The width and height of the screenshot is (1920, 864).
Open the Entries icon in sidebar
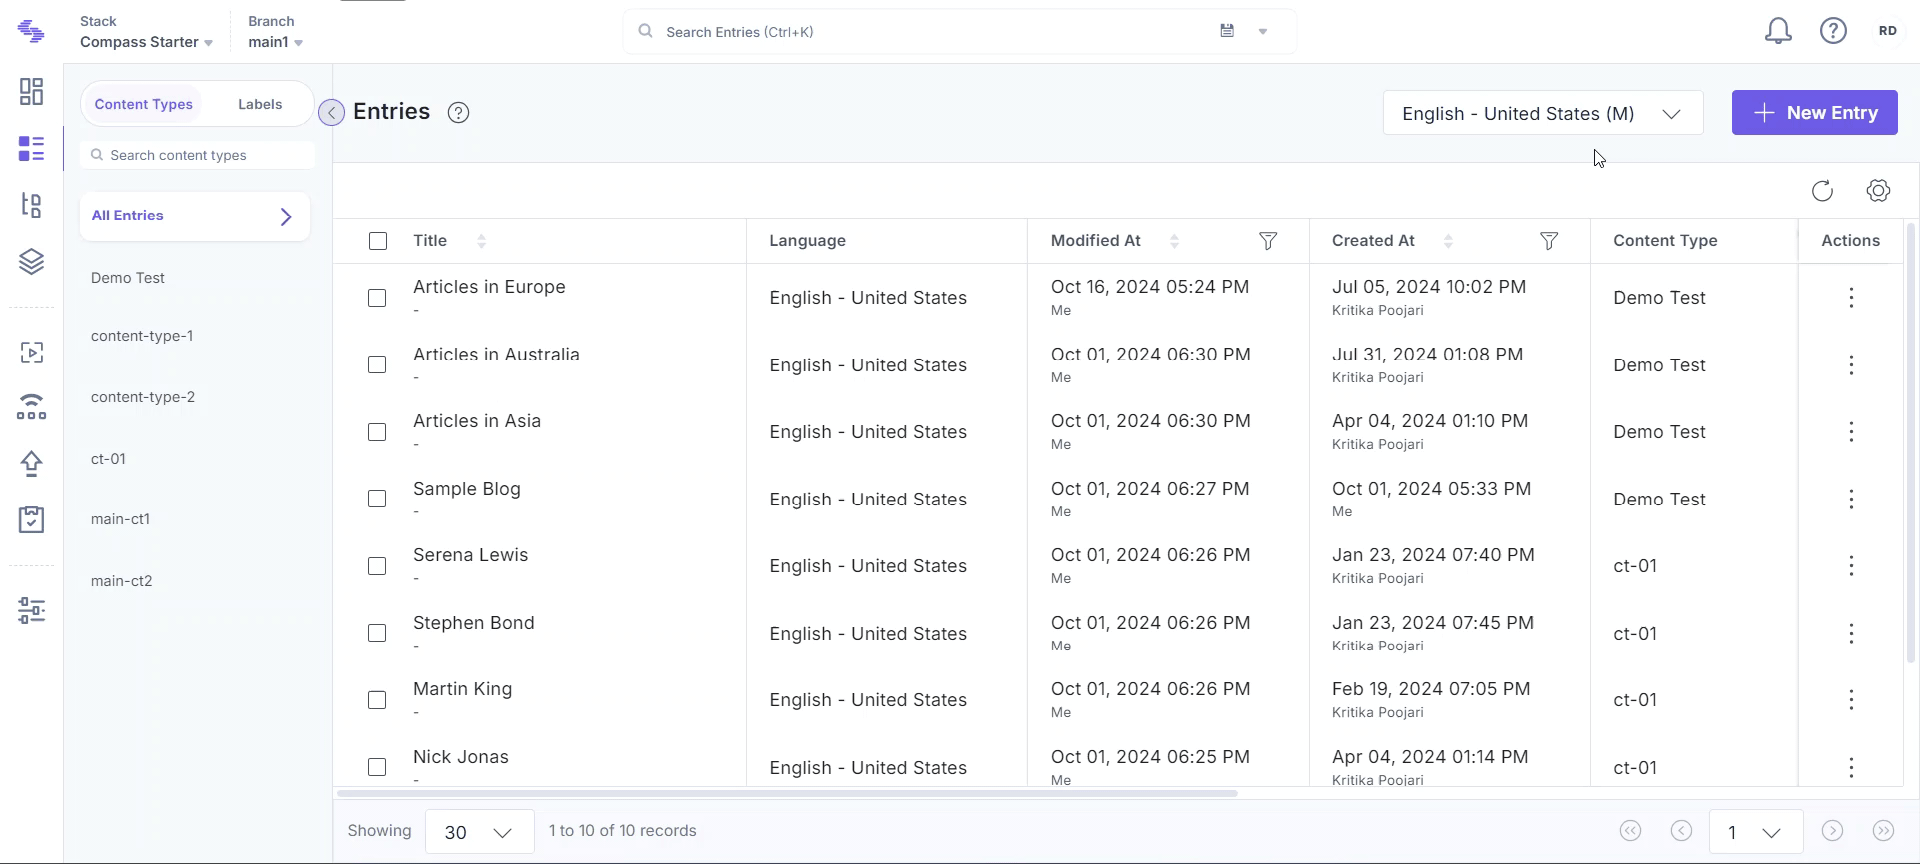pos(31,149)
